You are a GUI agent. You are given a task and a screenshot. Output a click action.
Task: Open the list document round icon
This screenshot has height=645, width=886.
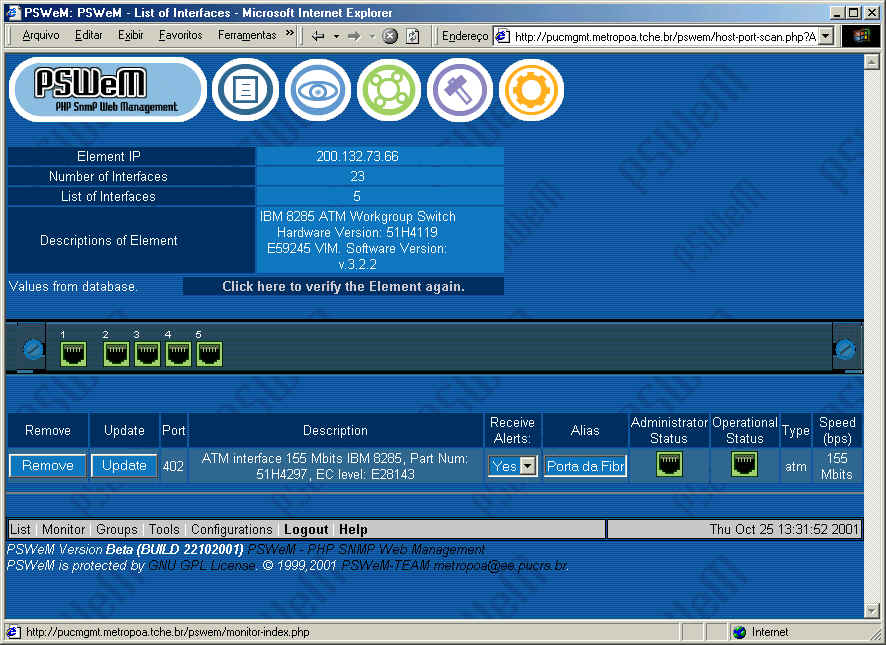[x=245, y=90]
